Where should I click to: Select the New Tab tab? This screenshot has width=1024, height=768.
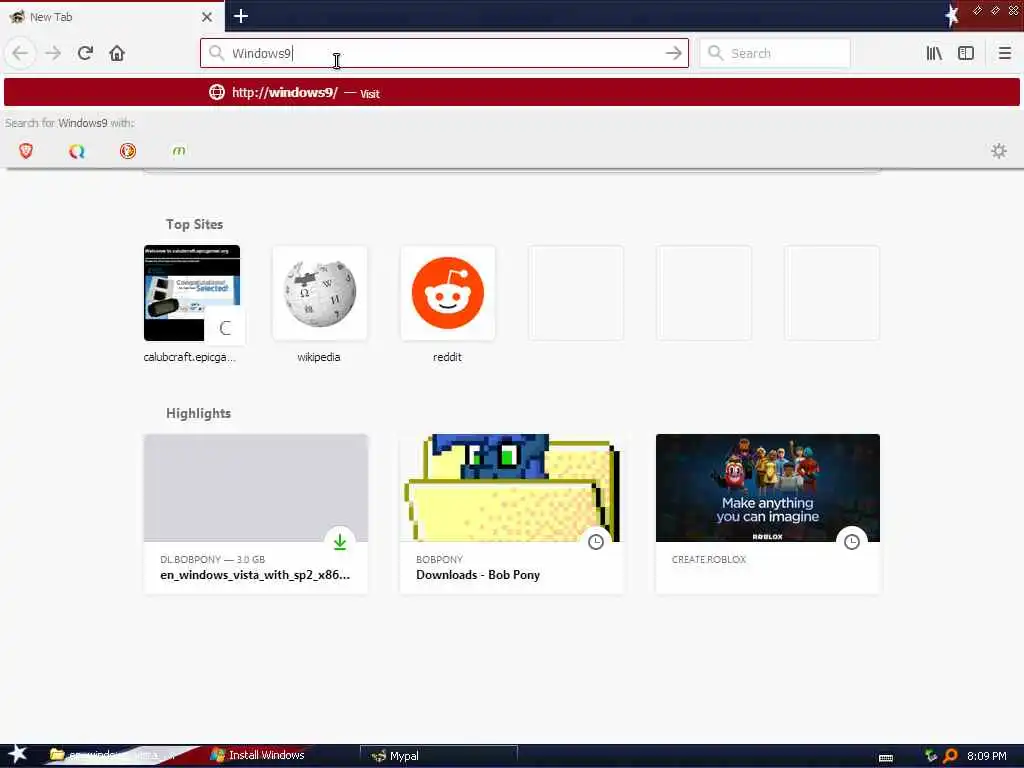click(112, 17)
